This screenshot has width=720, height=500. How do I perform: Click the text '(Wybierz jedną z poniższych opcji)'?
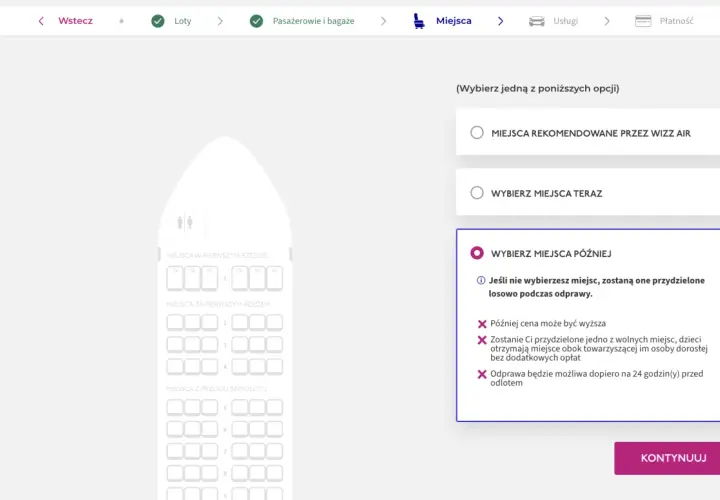coord(538,89)
